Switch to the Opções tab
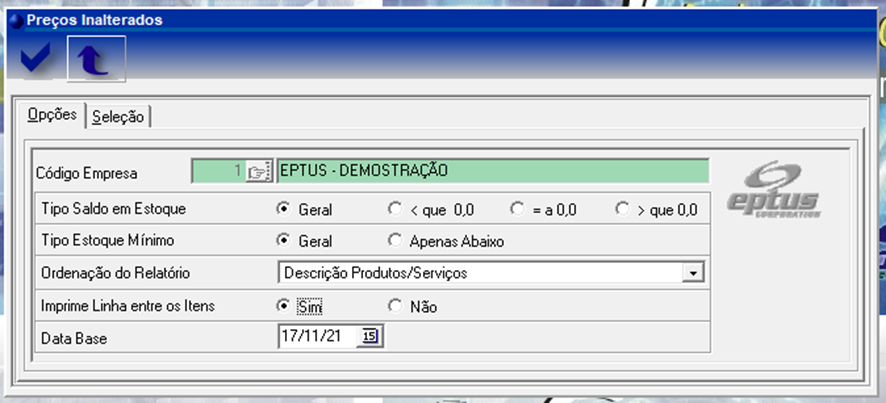886x403 pixels. pyautogui.click(x=52, y=116)
